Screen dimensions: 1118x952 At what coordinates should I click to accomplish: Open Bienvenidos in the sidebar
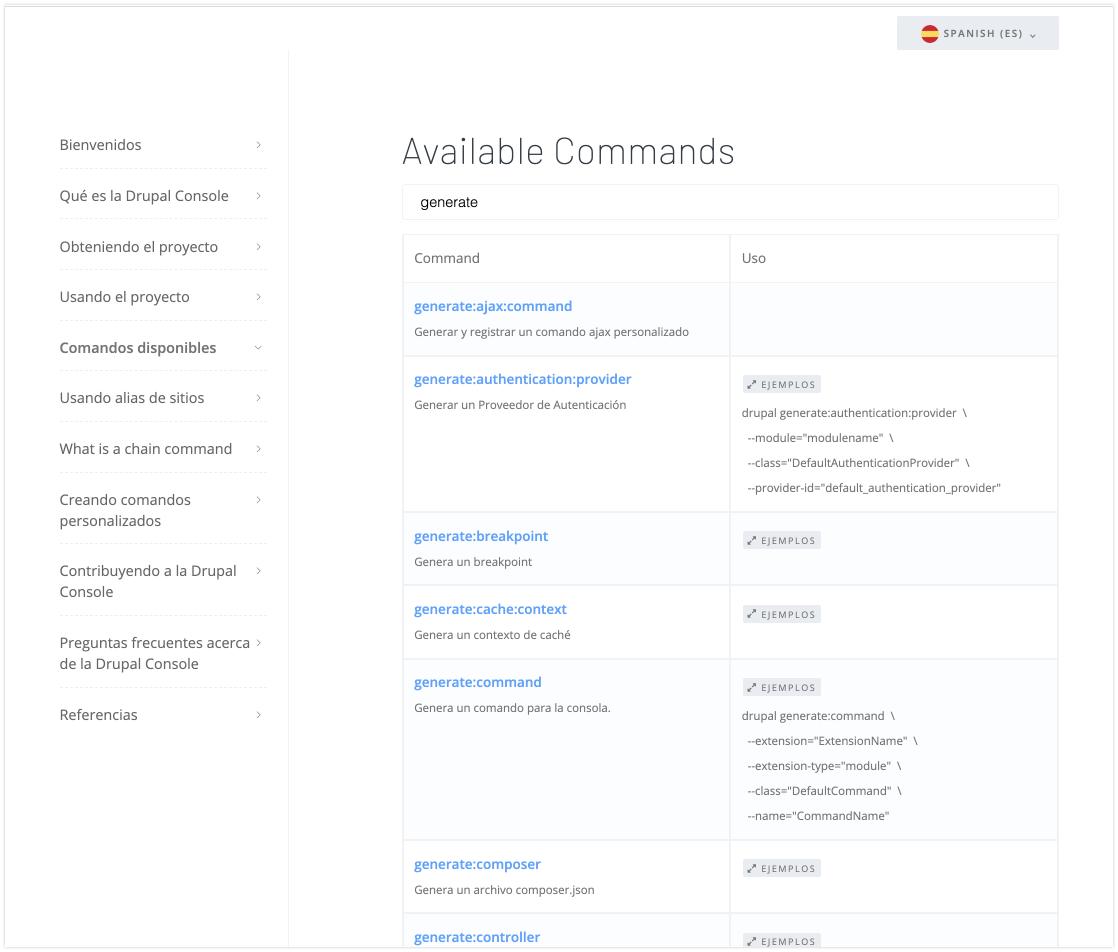101,145
